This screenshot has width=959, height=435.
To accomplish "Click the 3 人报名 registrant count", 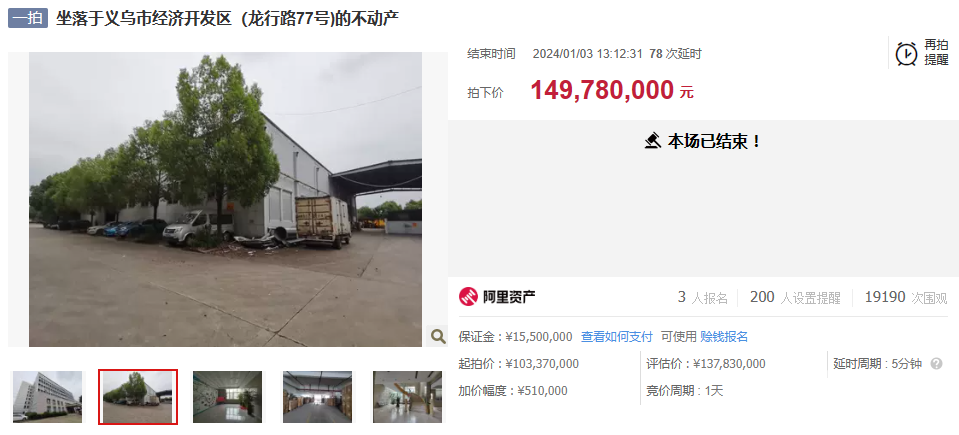I will (703, 297).
